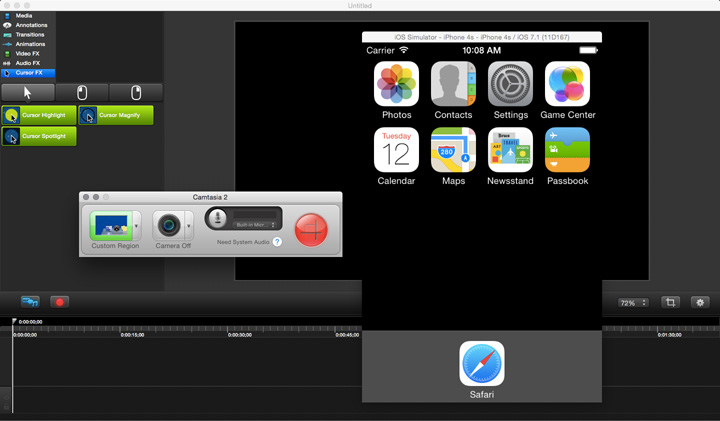Click the 0:00:15;00 mark on timeline ruler
The height and width of the screenshot is (421, 720).
coord(132,335)
